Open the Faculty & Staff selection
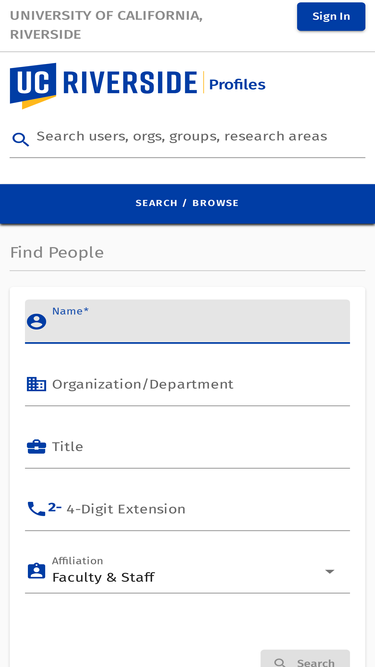The image size is (375, 667). tap(187, 572)
